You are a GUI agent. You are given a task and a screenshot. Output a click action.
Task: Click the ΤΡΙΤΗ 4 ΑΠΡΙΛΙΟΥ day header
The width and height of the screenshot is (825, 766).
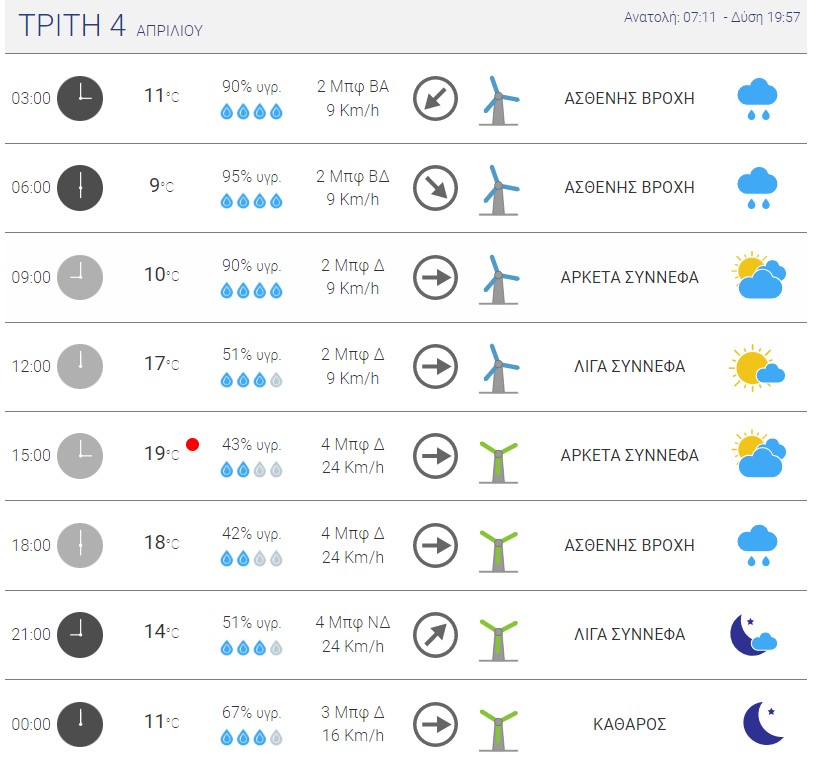coord(110,25)
